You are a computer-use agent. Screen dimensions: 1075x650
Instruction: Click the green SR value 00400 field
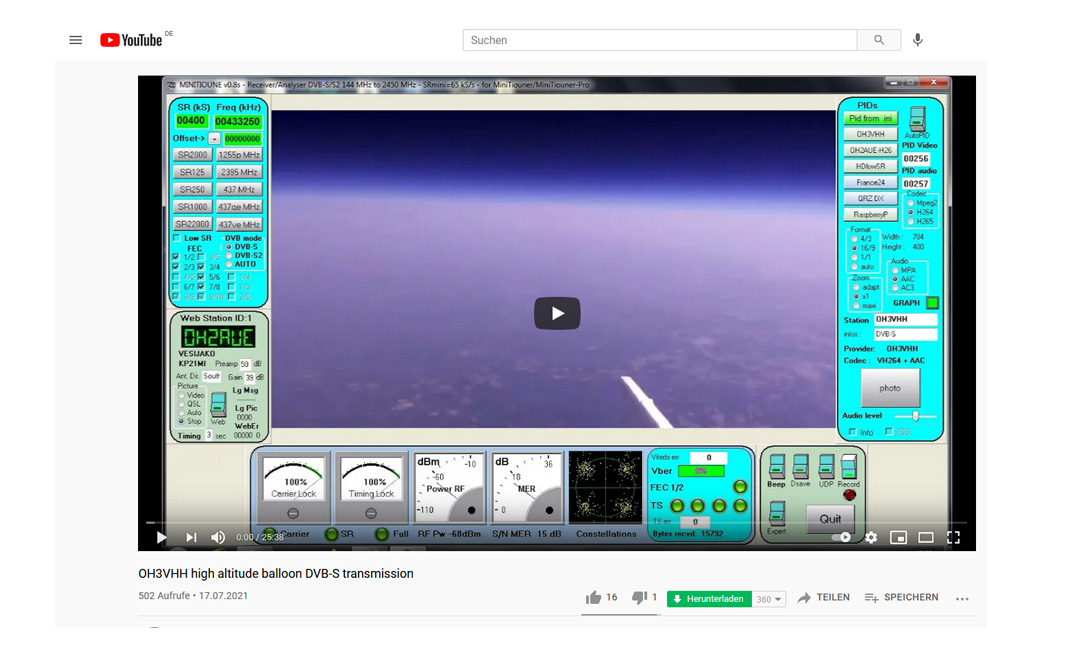click(191, 121)
